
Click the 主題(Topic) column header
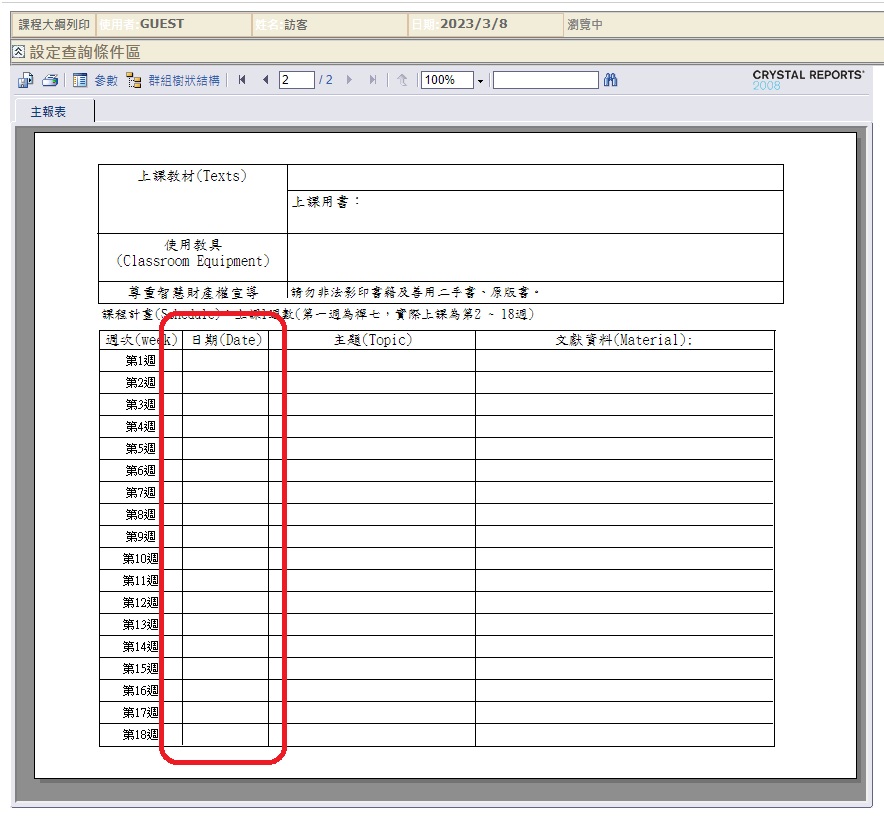(373, 340)
